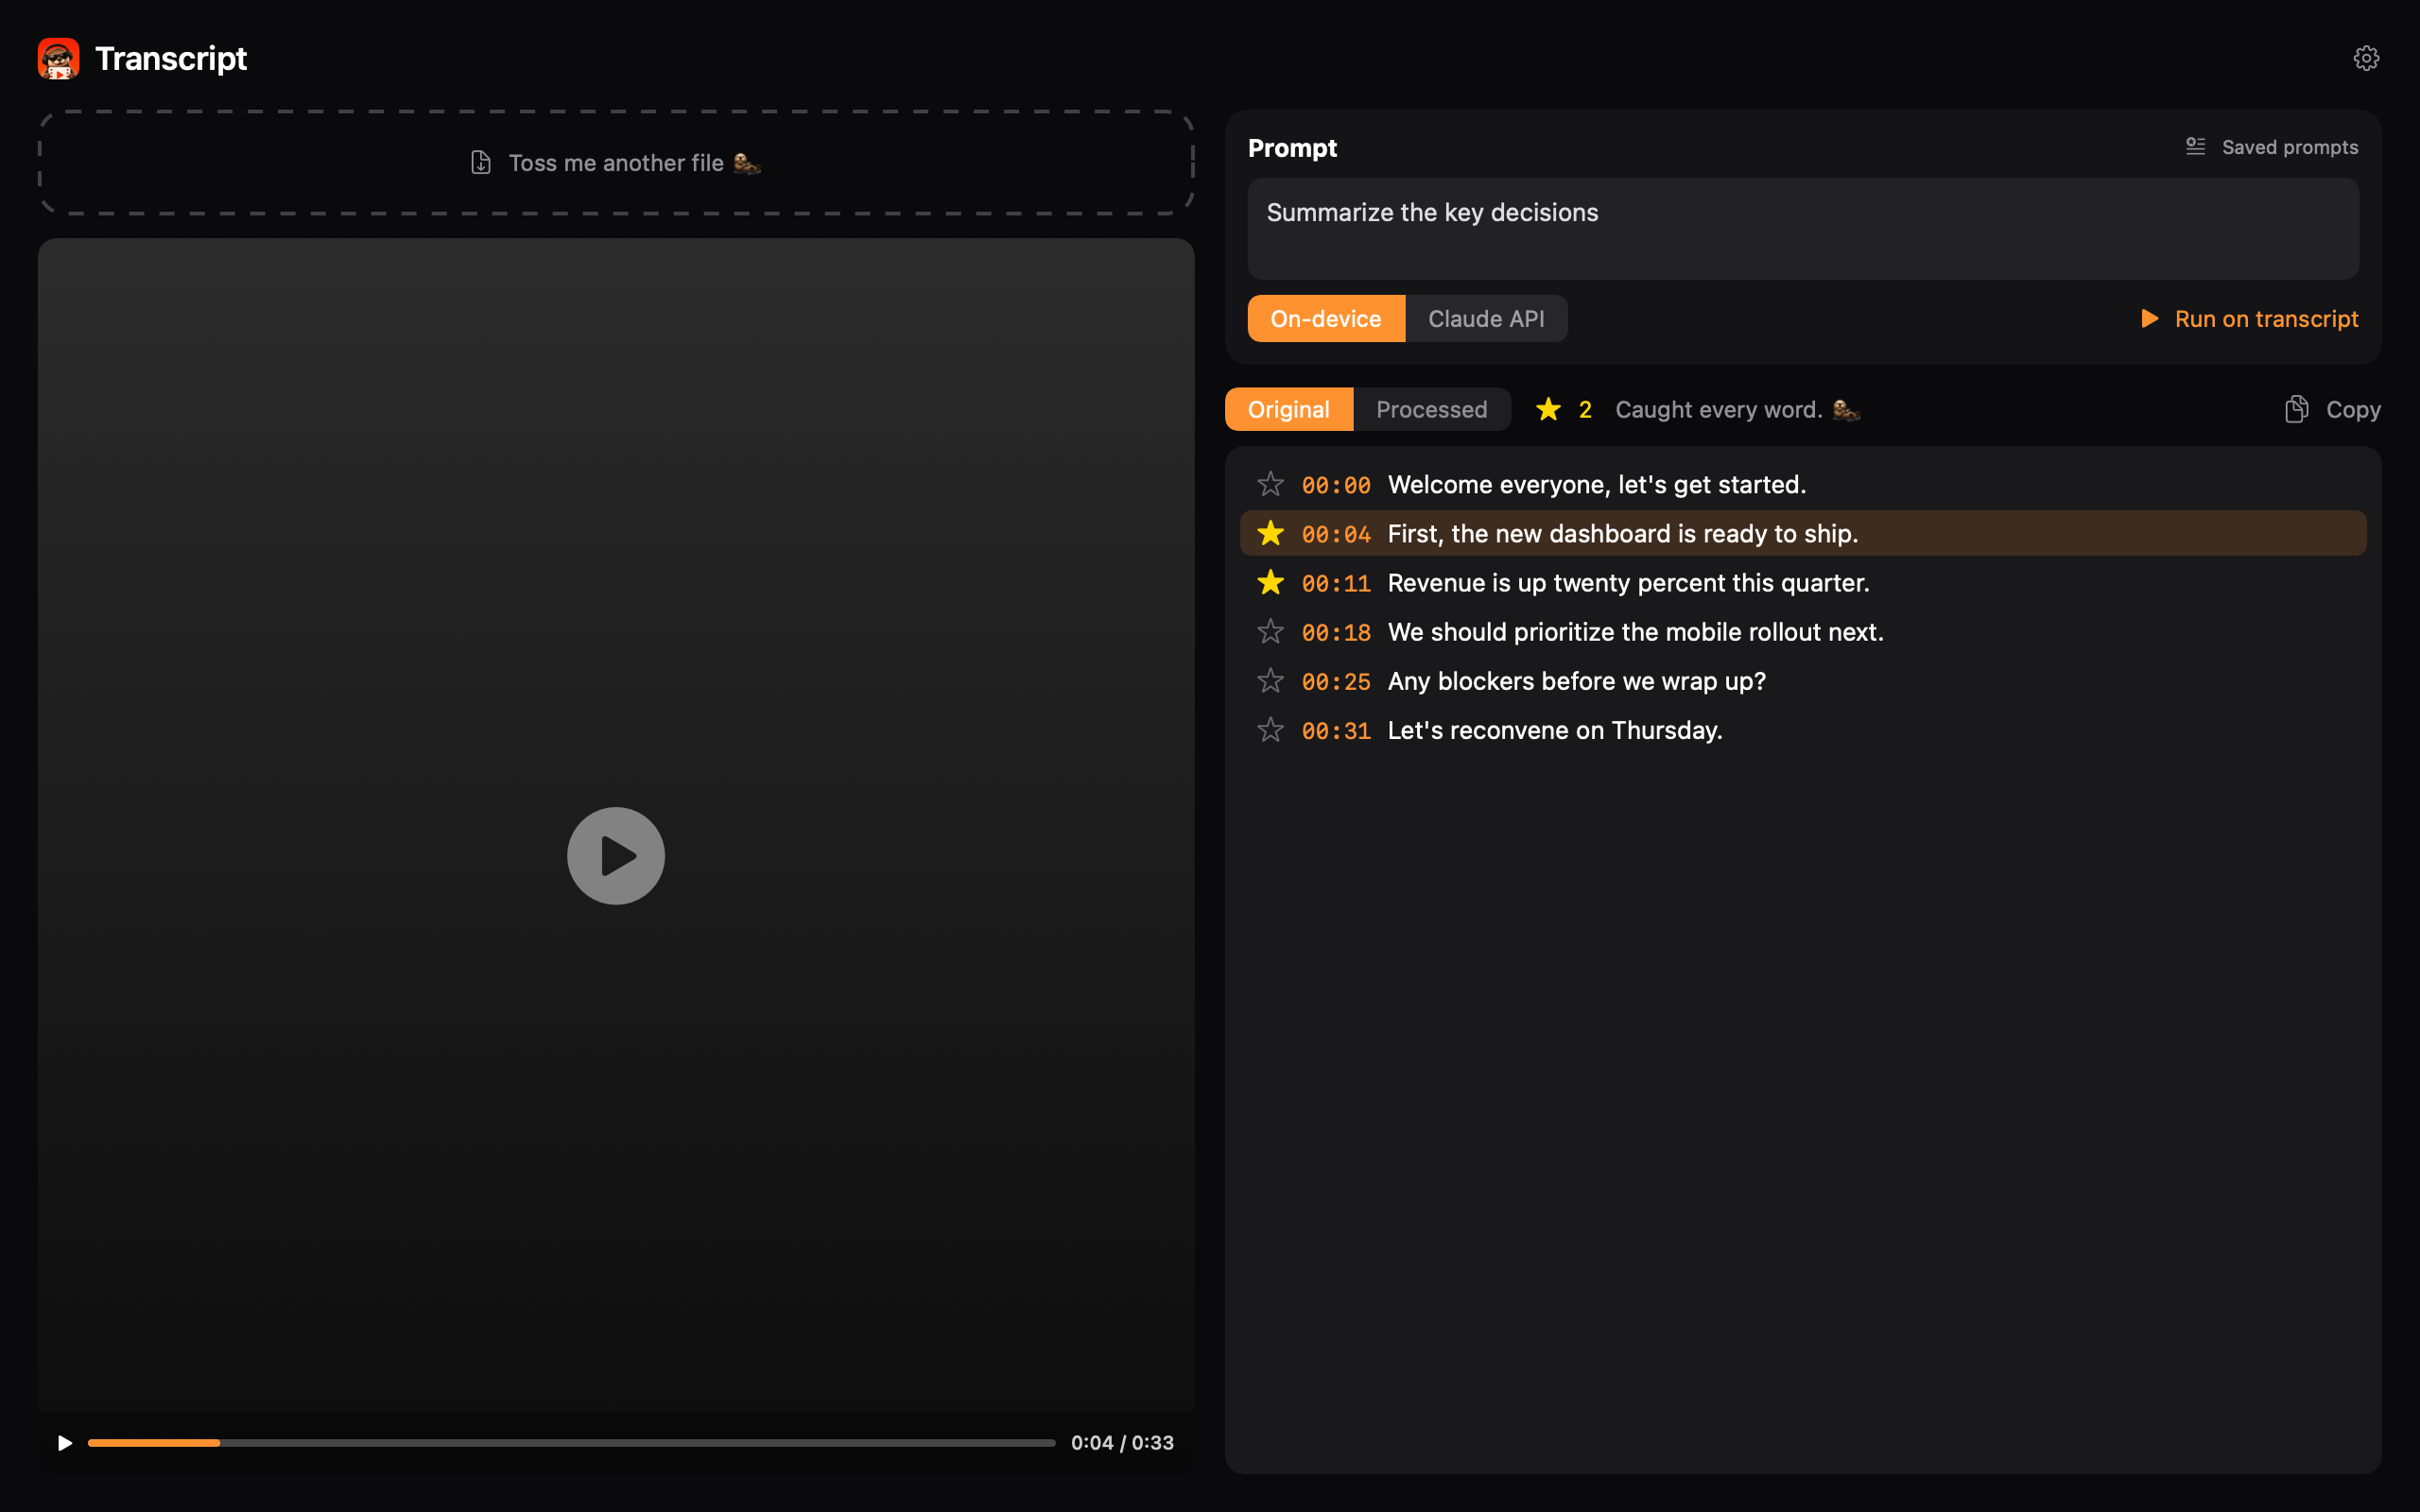Click the Transcript app logo icon
Viewport: 2420px width, 1512px height.
pyautogui.click(x=59, y=58)
